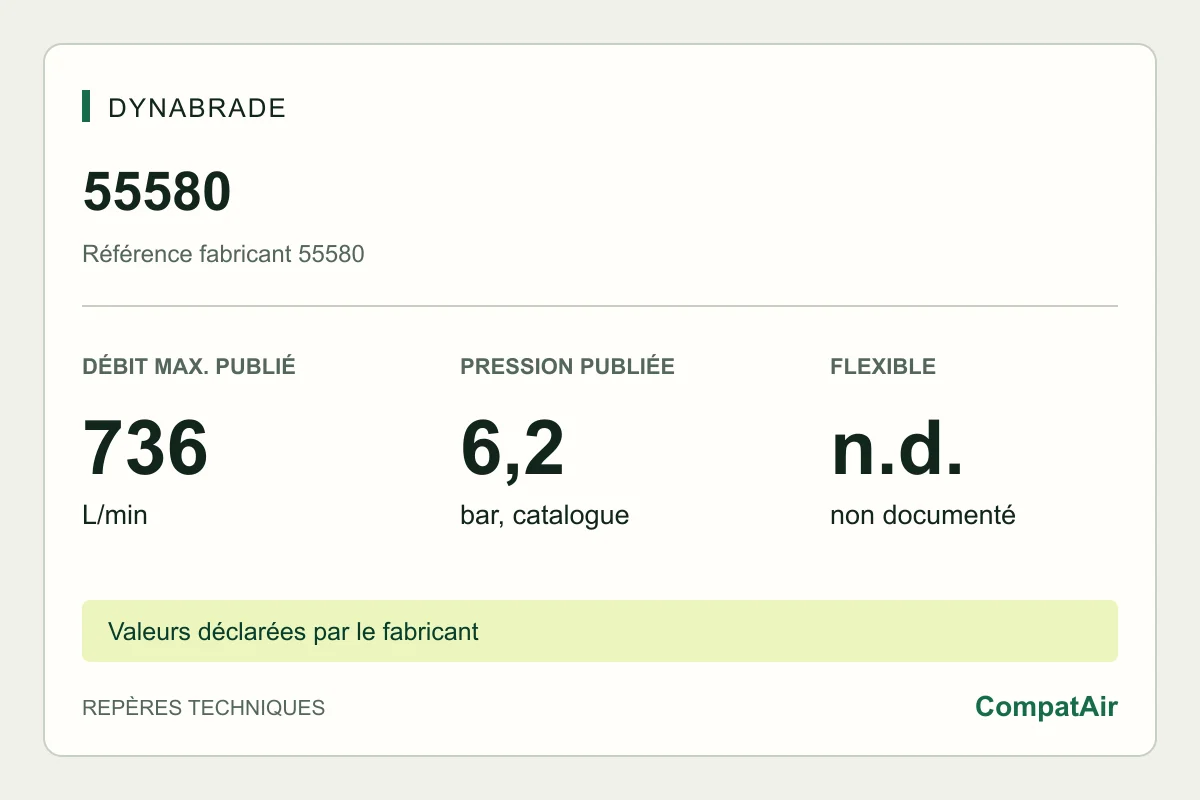Select the 736 flow value
The image size is (1200, 800).
145,448
